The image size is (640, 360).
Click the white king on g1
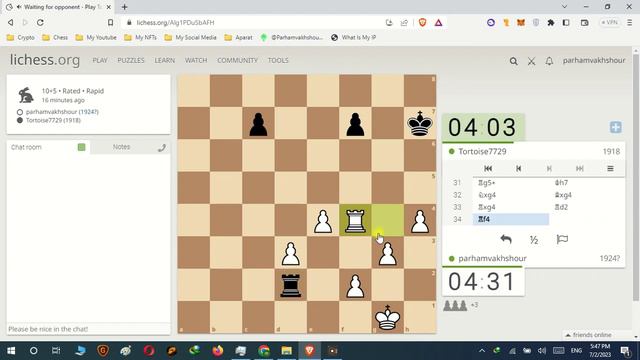coord(387,318)
